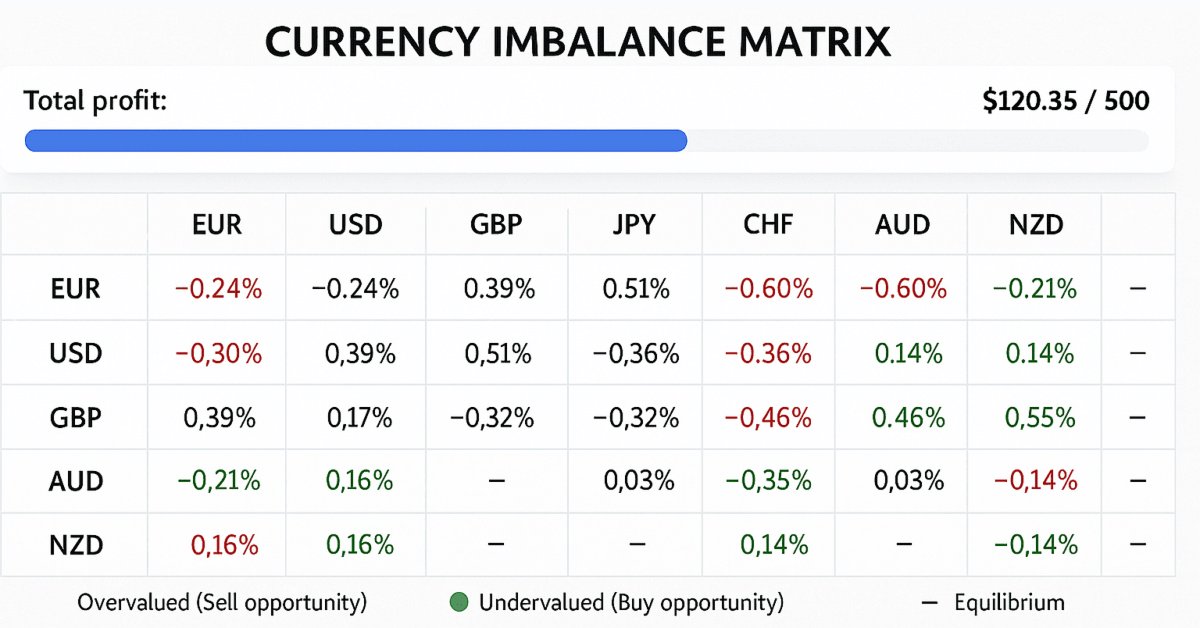The height and width of the screenshot is (628, 1200).
Task: Click the NZD row header
Action: 76,545
